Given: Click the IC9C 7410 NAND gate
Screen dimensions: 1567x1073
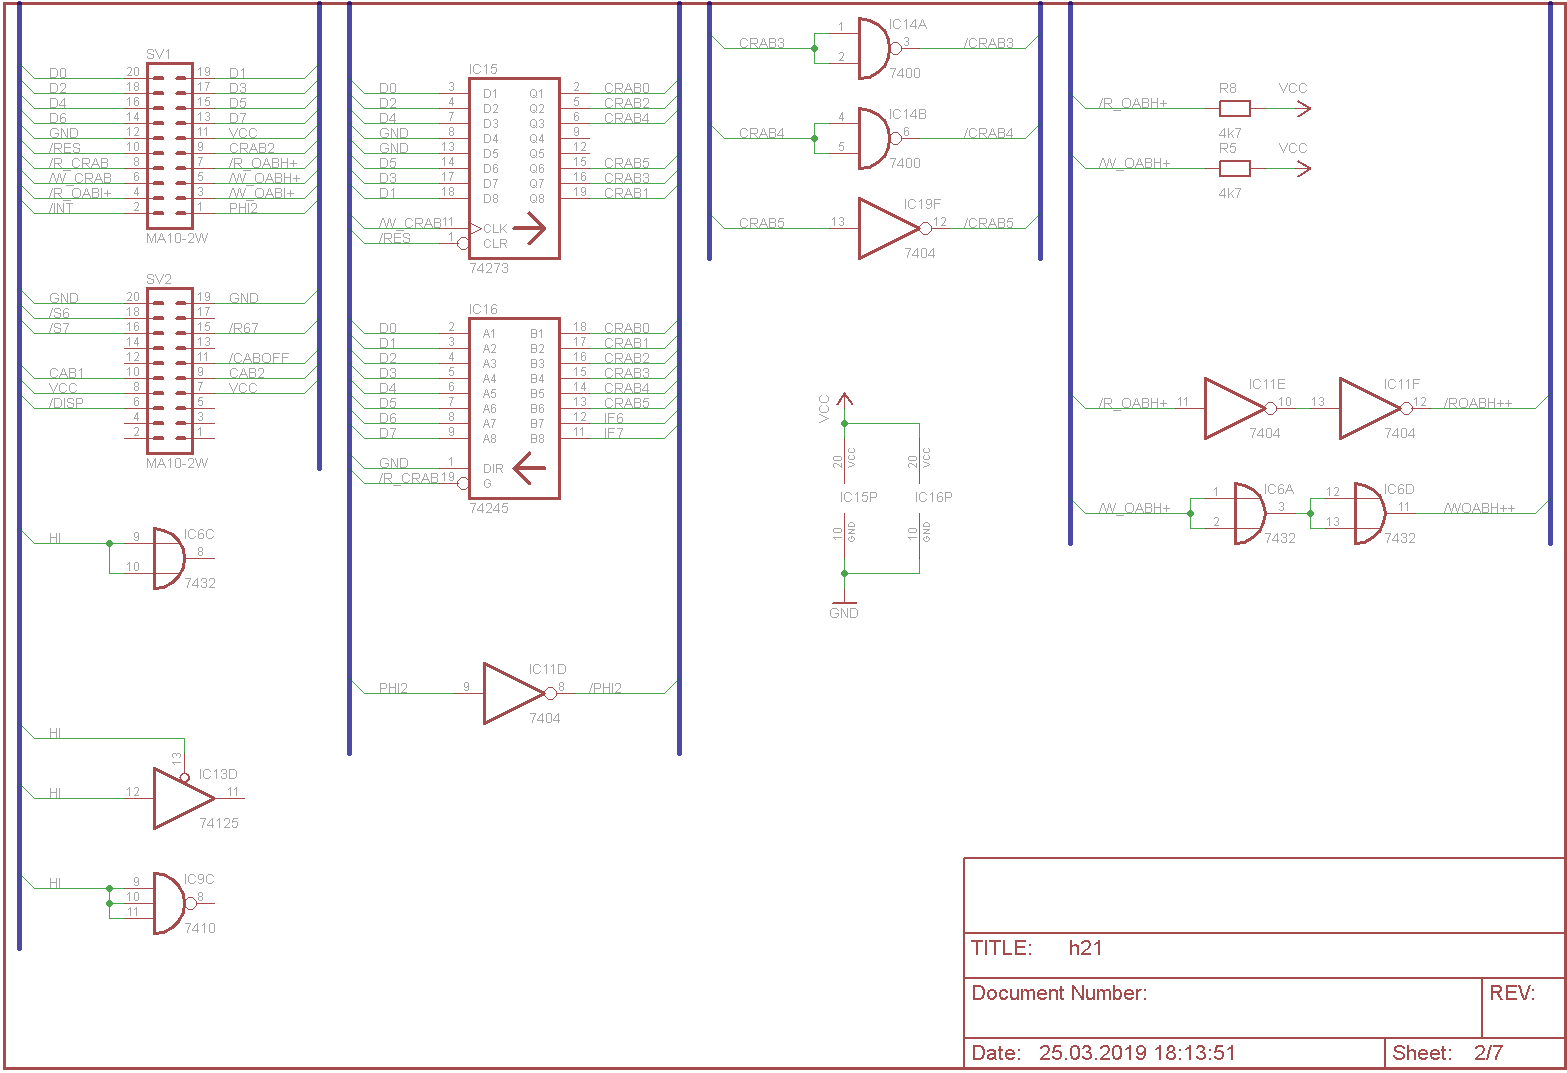Looking at the screenshot, I should click(x=169, y=903).
